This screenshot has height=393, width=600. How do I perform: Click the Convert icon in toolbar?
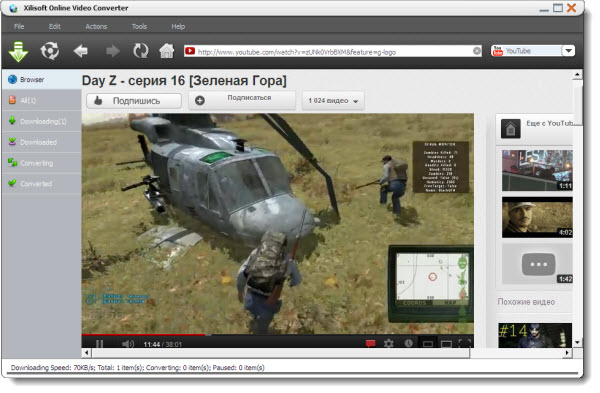pyautogui.click(x=50, y=51)
